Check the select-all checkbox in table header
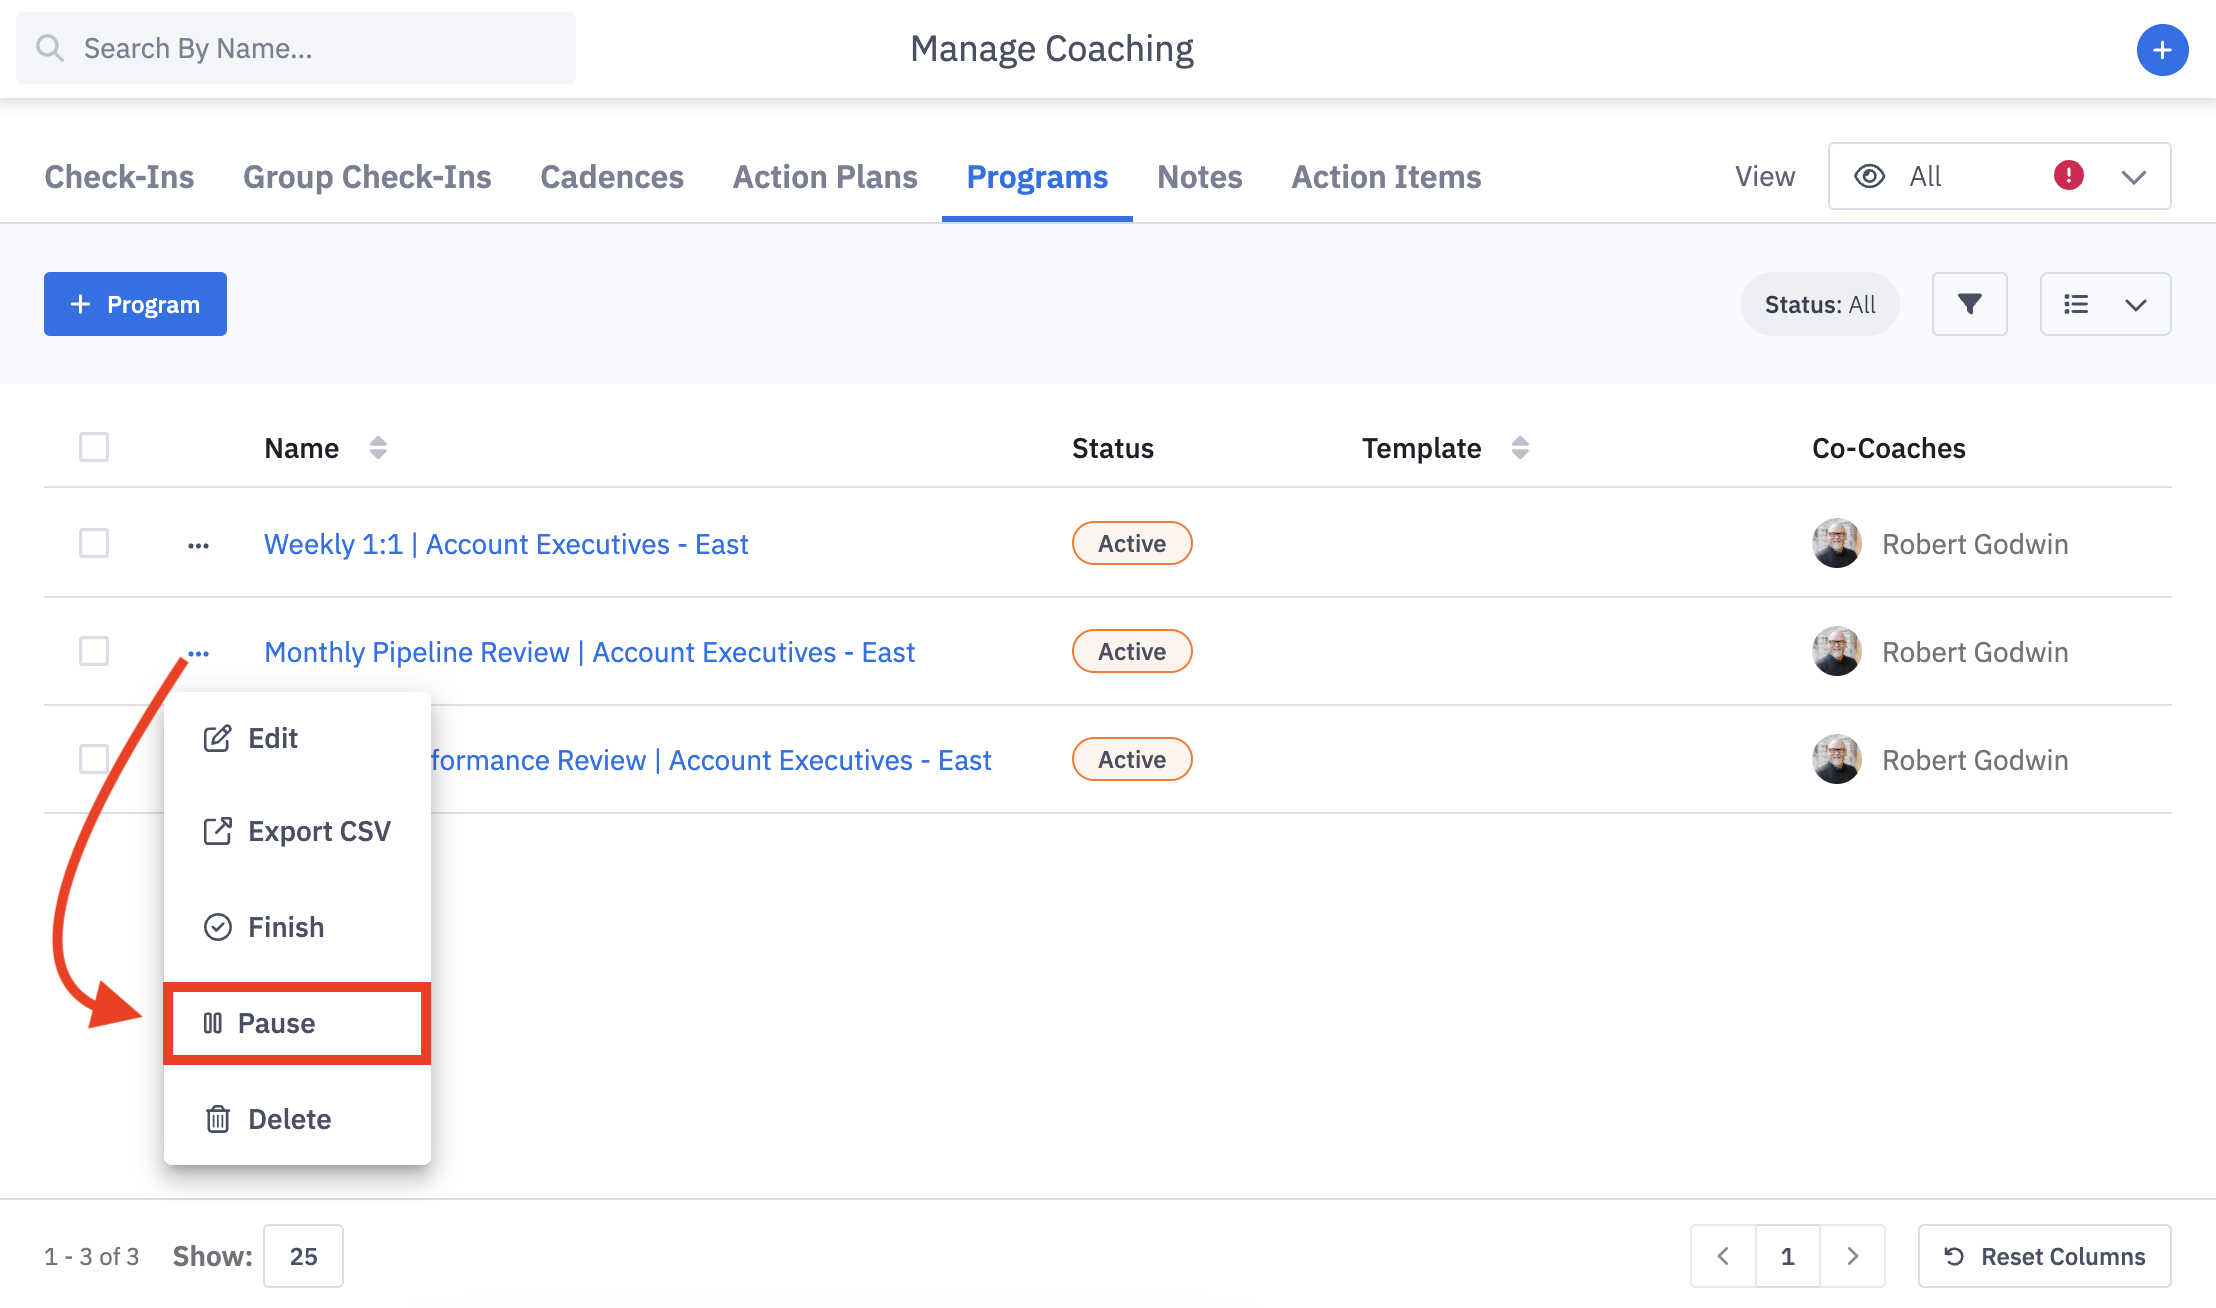The height and width of the screenshot is (1308, 2216). 93,447
